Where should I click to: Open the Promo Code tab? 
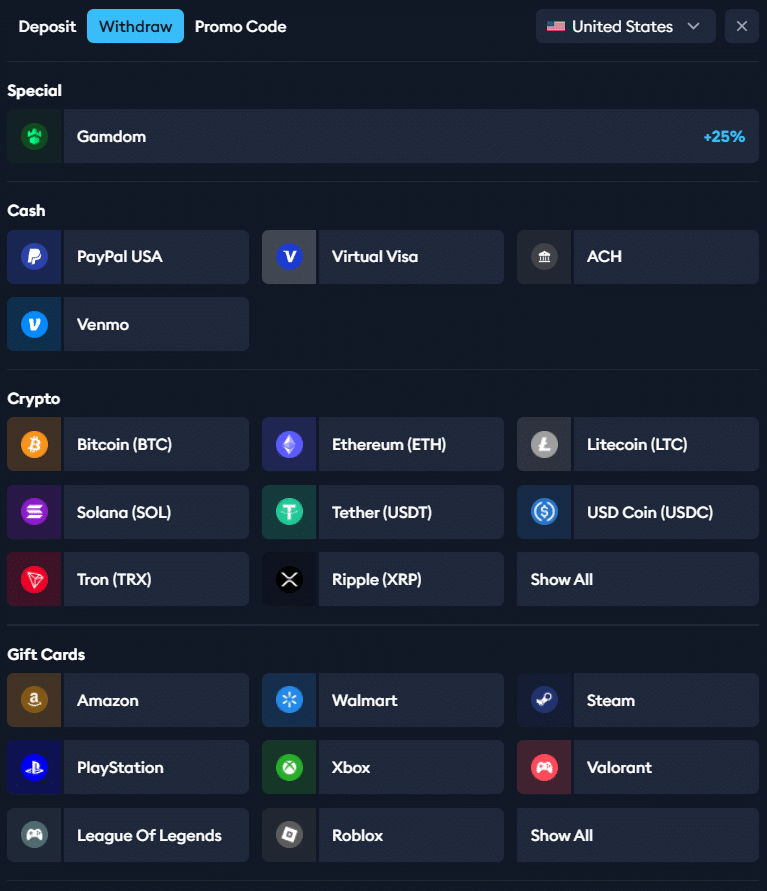point(240,26)
